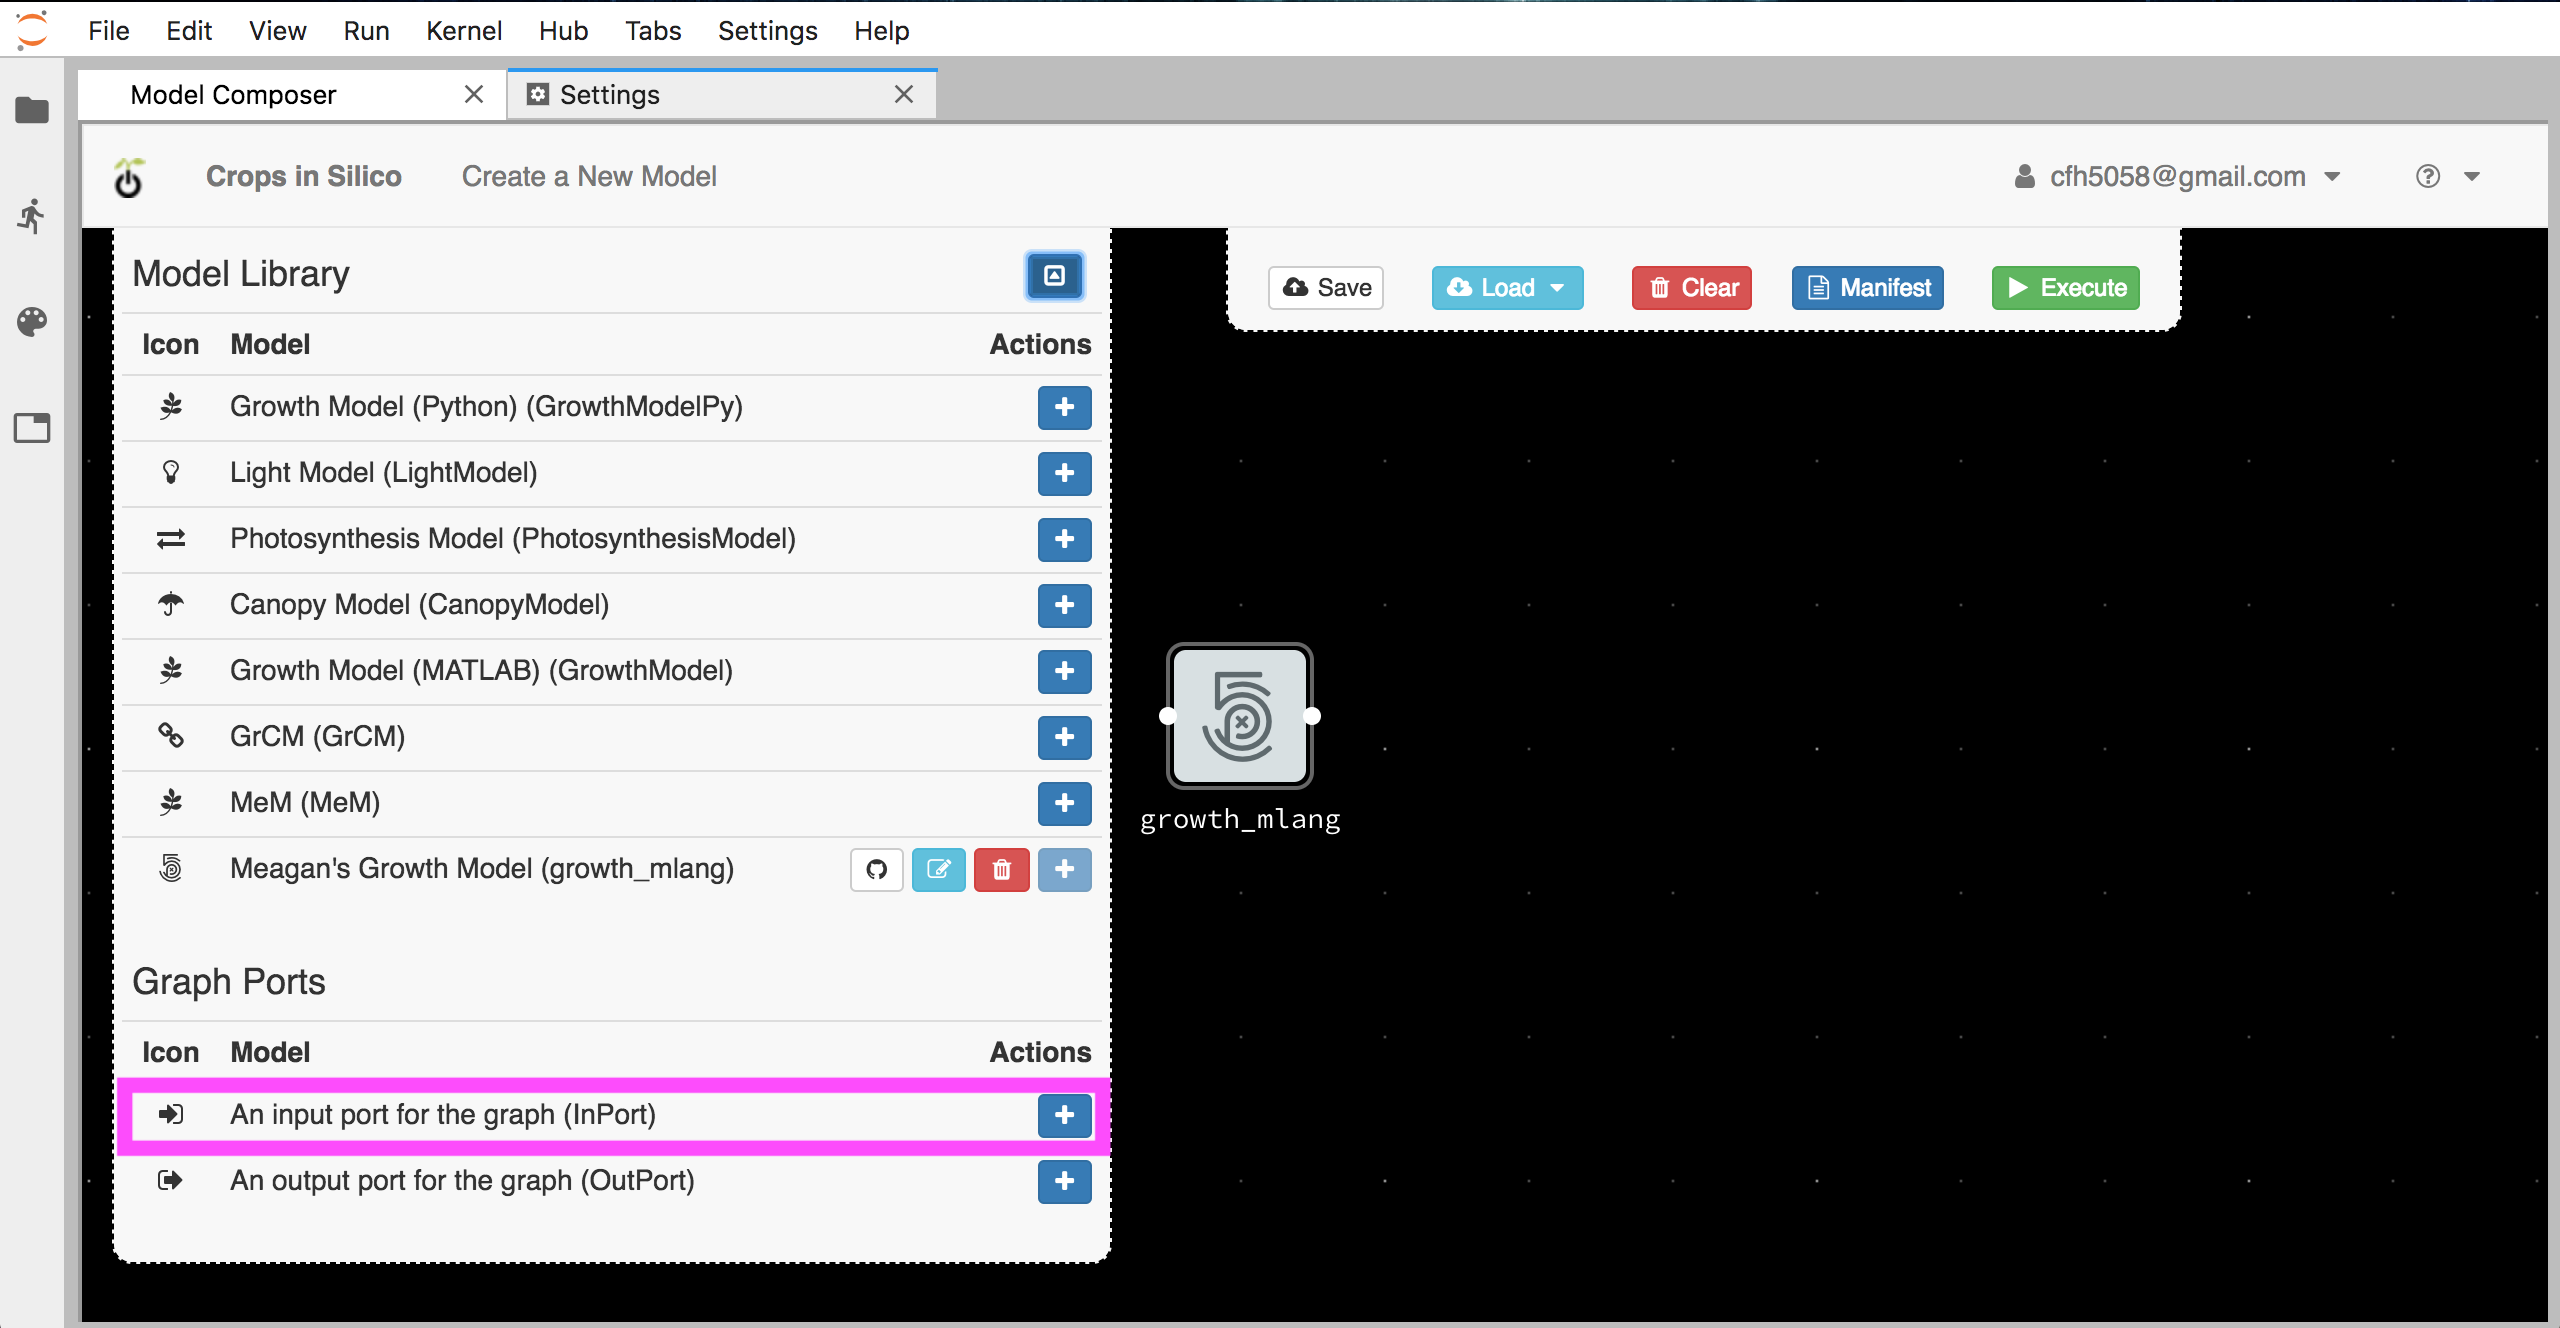Image resolution: width=2560 pixels, height=1328 pixels.
Task: Add Meagan's Growth Model to canvas
Action: [1064, 869]
